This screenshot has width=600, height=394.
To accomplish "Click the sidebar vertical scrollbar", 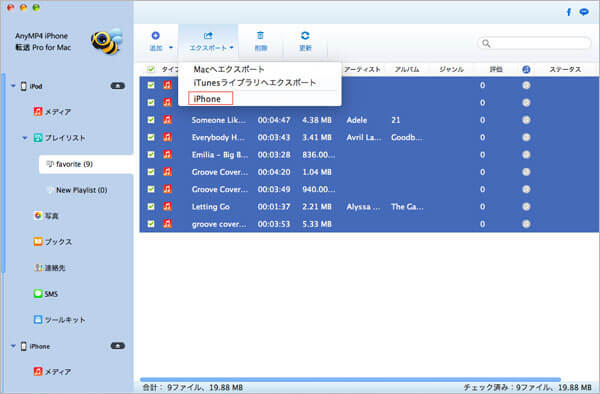I will [x=3, y=173].
